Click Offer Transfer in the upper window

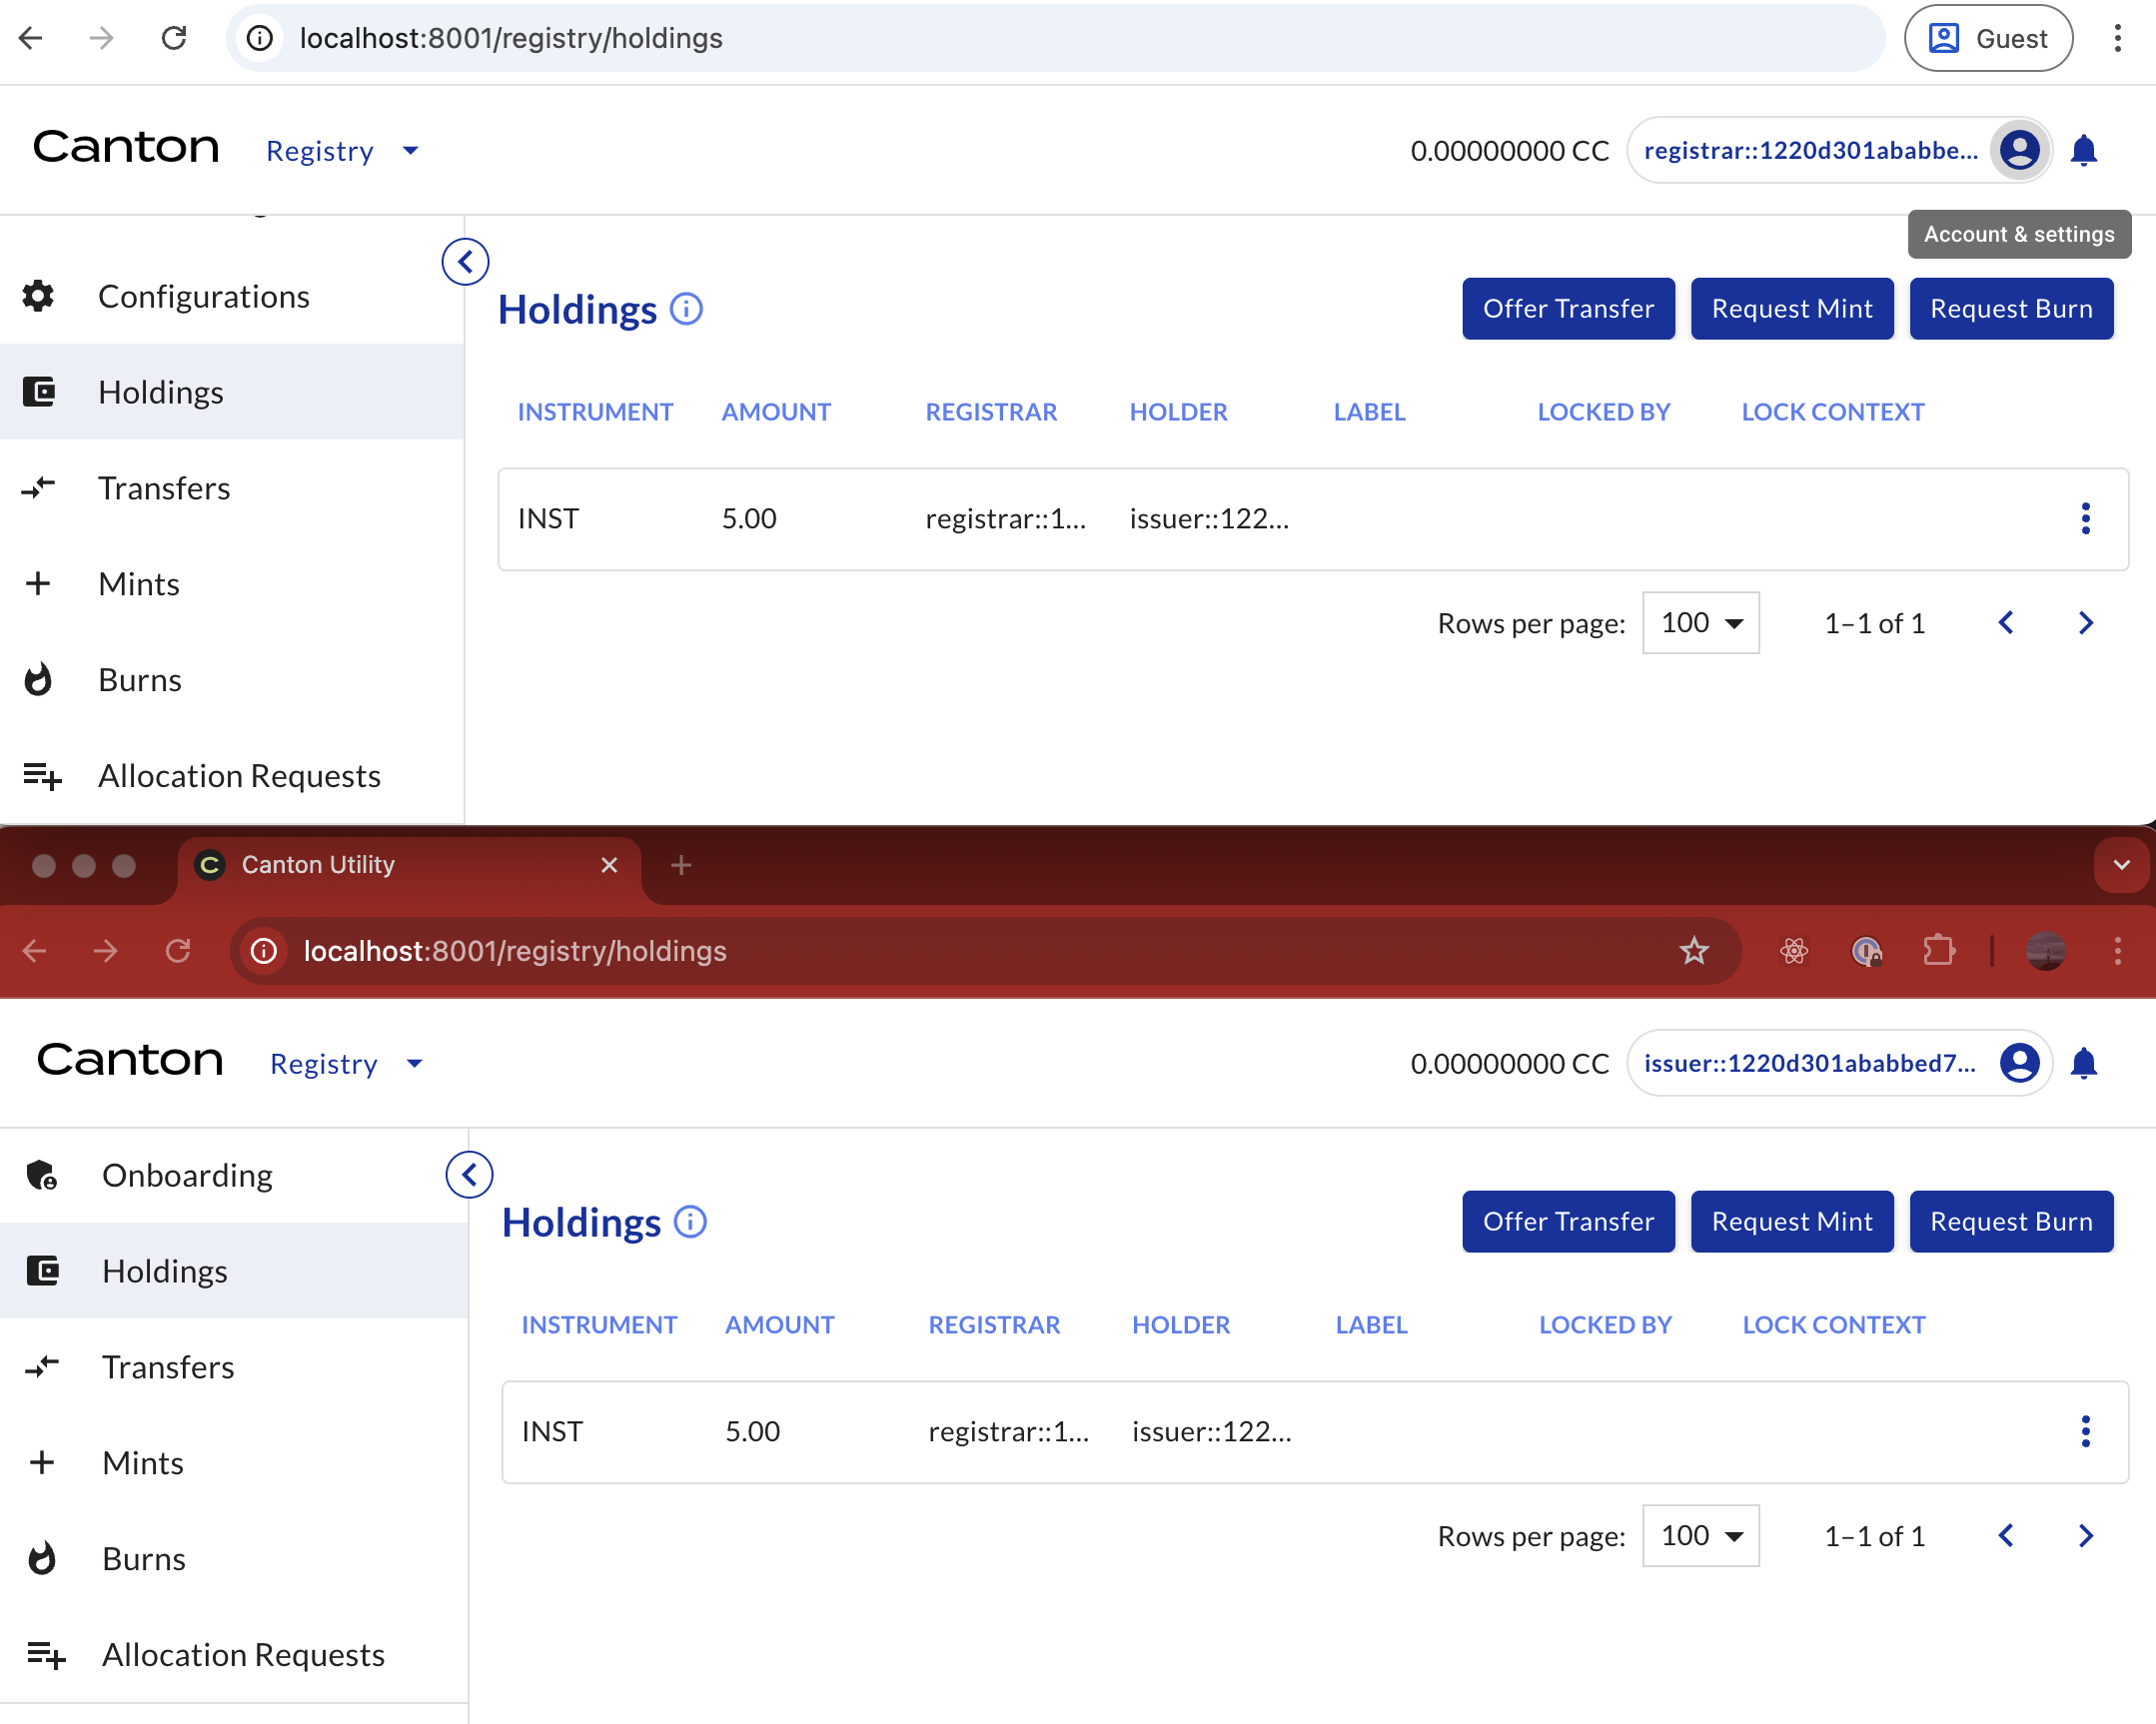click(x=1567, y=308)
